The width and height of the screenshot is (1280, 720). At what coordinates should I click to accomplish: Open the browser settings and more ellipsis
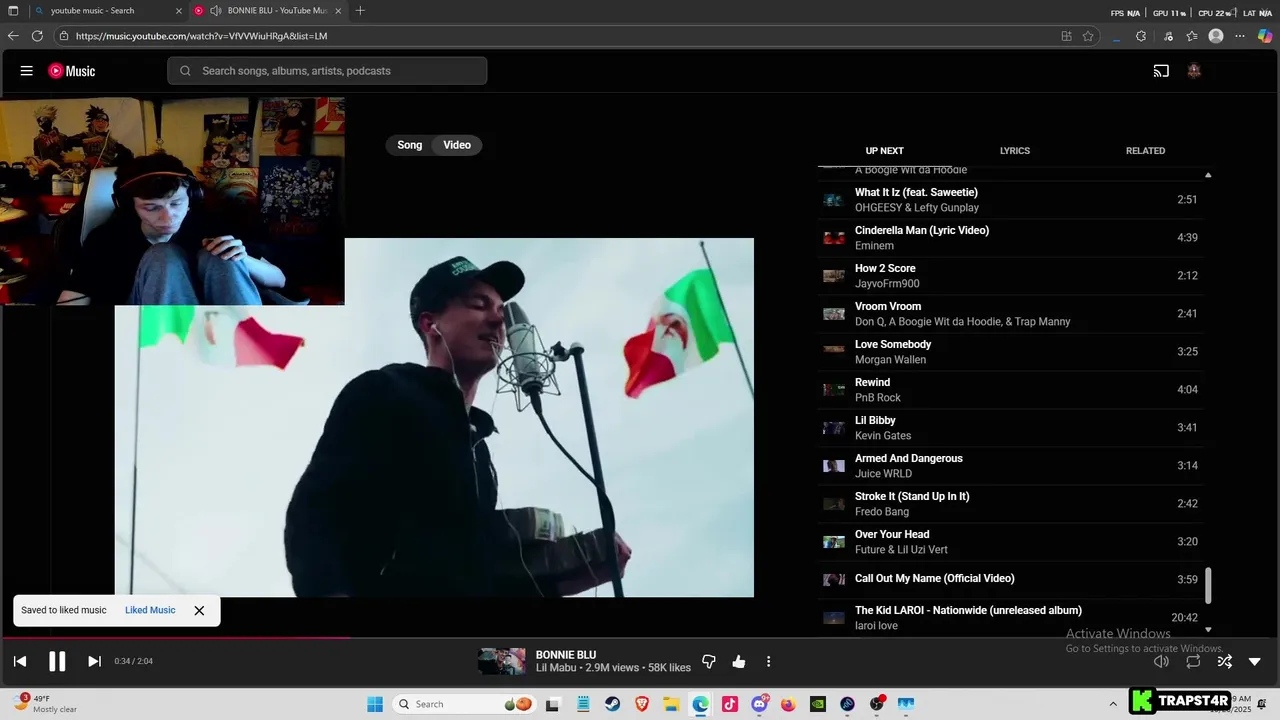[1240, 36]
